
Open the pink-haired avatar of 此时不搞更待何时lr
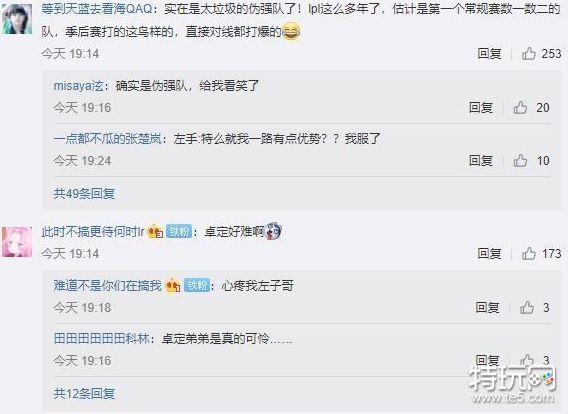[x=17, y=242]
